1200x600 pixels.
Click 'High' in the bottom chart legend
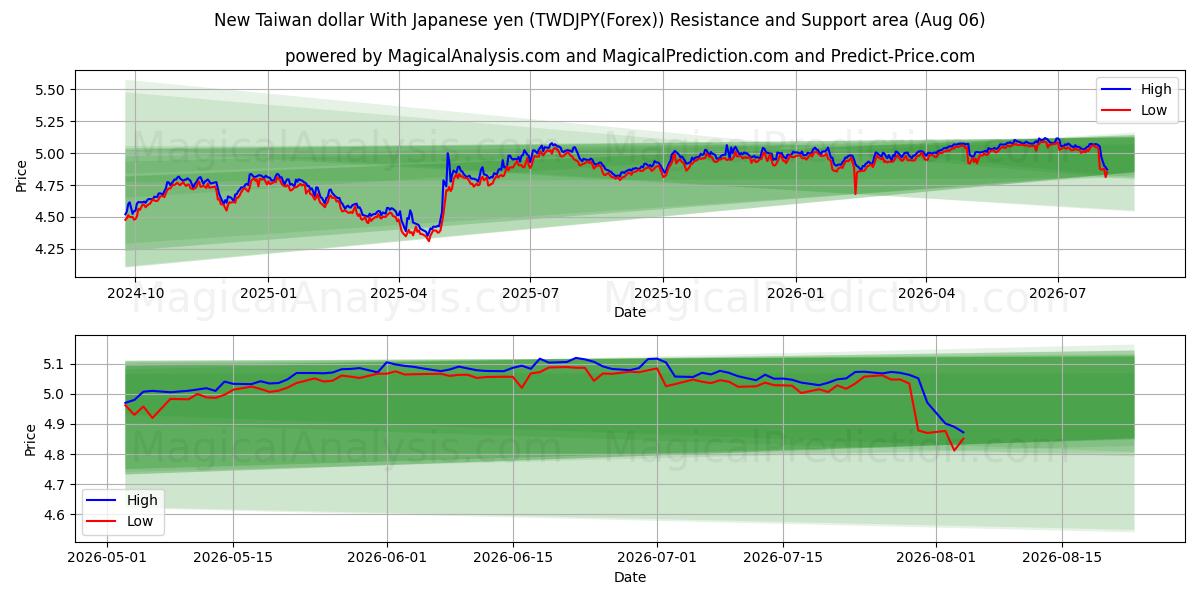142,500
